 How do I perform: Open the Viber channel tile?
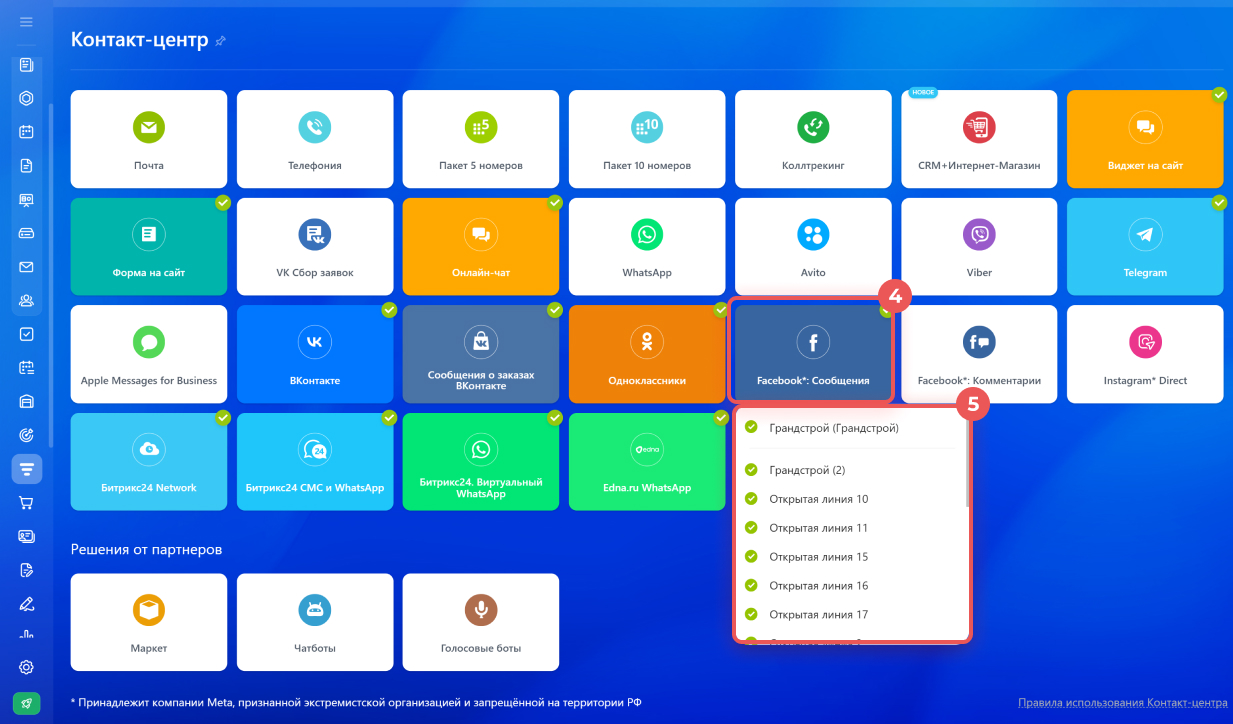(x=979, y=247)
